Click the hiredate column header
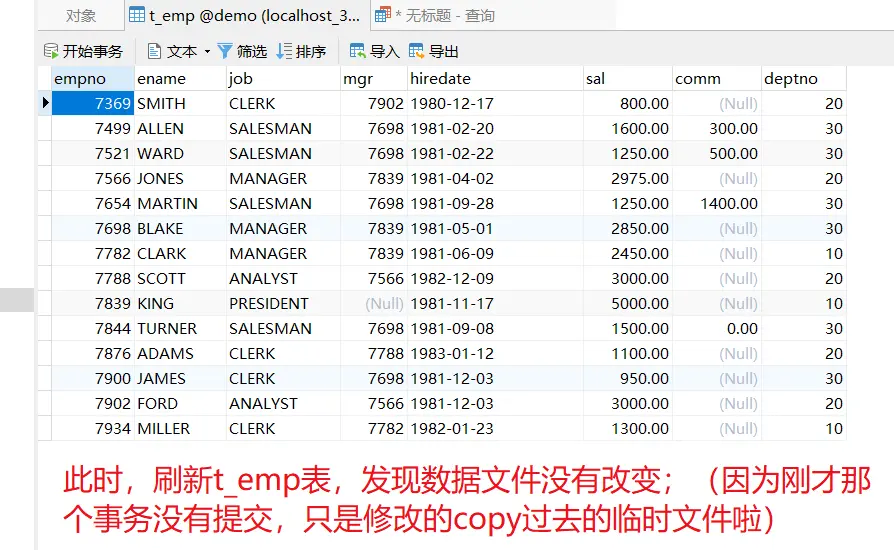 point(495,79)
